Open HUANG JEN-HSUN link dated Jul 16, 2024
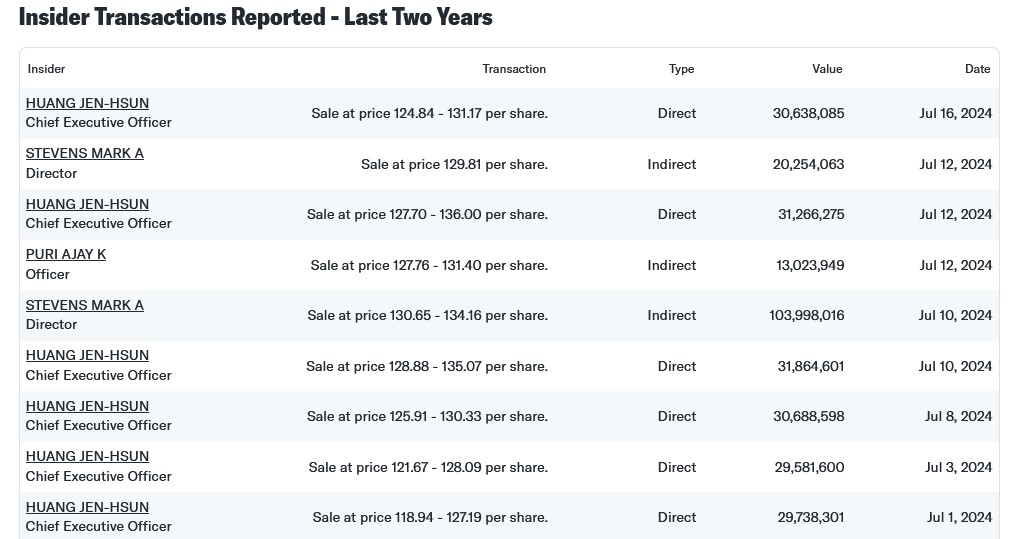 tap(87, 103)
